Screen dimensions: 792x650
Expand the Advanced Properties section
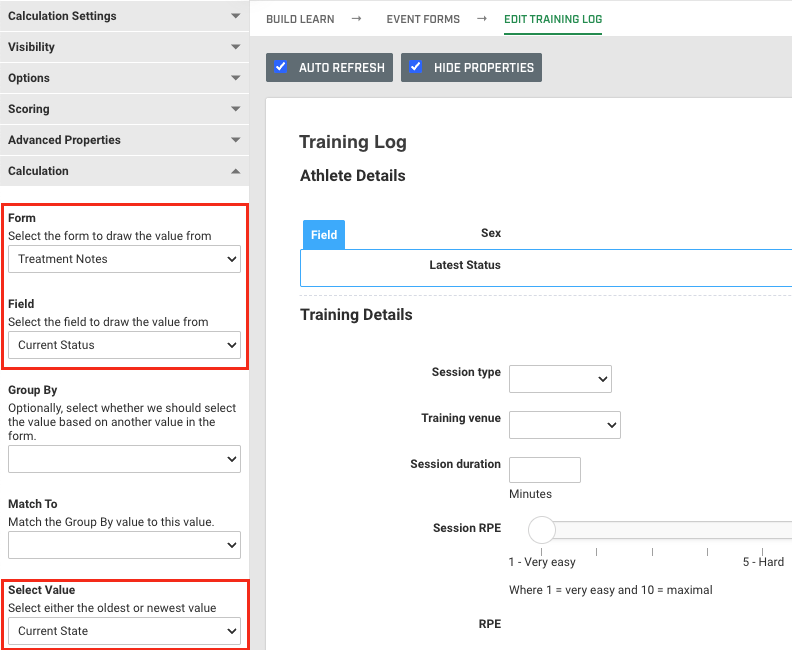pyautogui.click(x=124, y=140)
